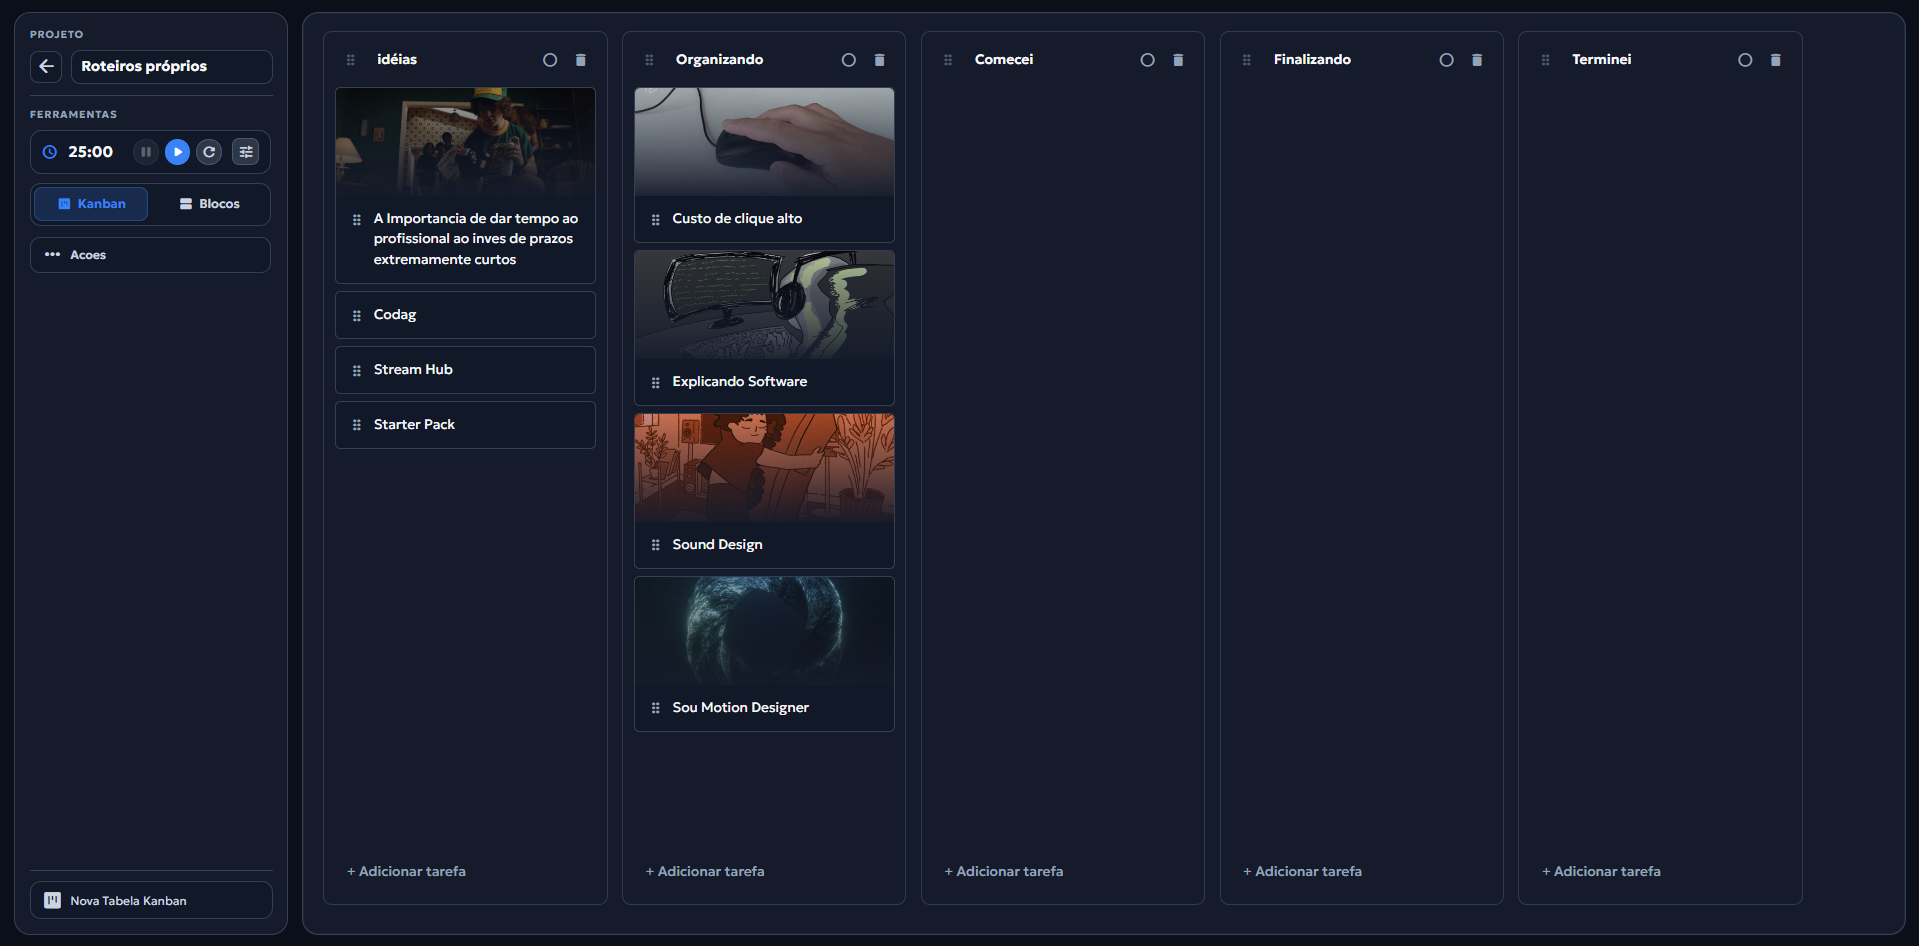Edit the Roteiros próprios project name field
Screen dimensions: 1919x946
171,67
